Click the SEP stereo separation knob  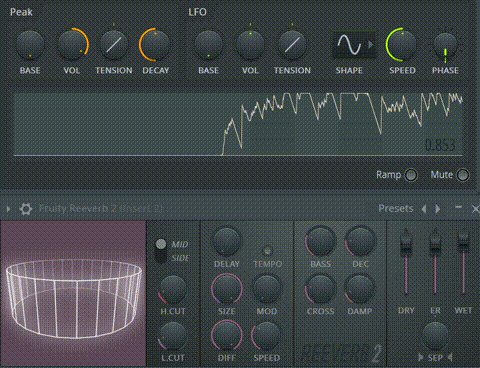click(435, 336)
